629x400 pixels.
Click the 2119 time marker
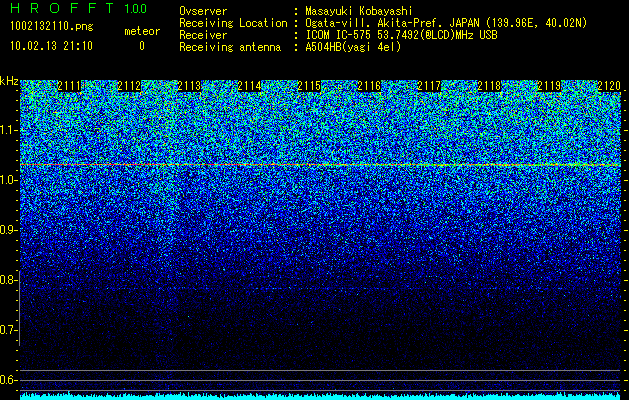pyautogui.click(x=549, y=86)
